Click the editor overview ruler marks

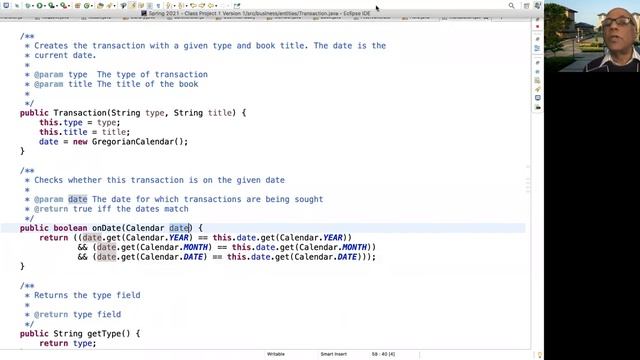point(528,180)
